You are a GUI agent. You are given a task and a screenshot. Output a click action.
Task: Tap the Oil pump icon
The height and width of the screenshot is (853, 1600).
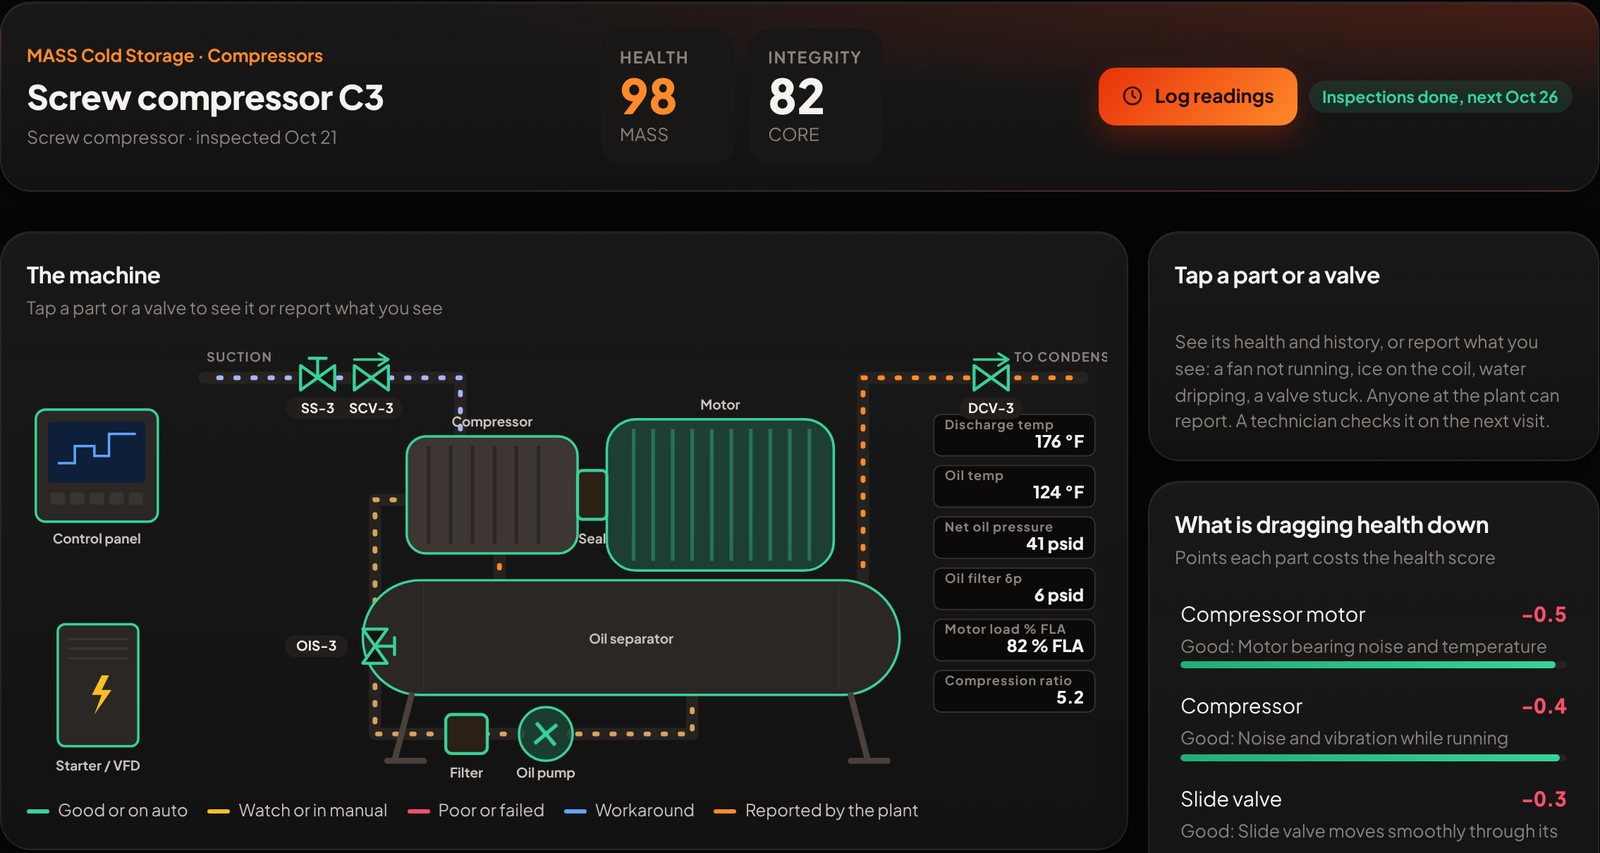click(545, 734)
